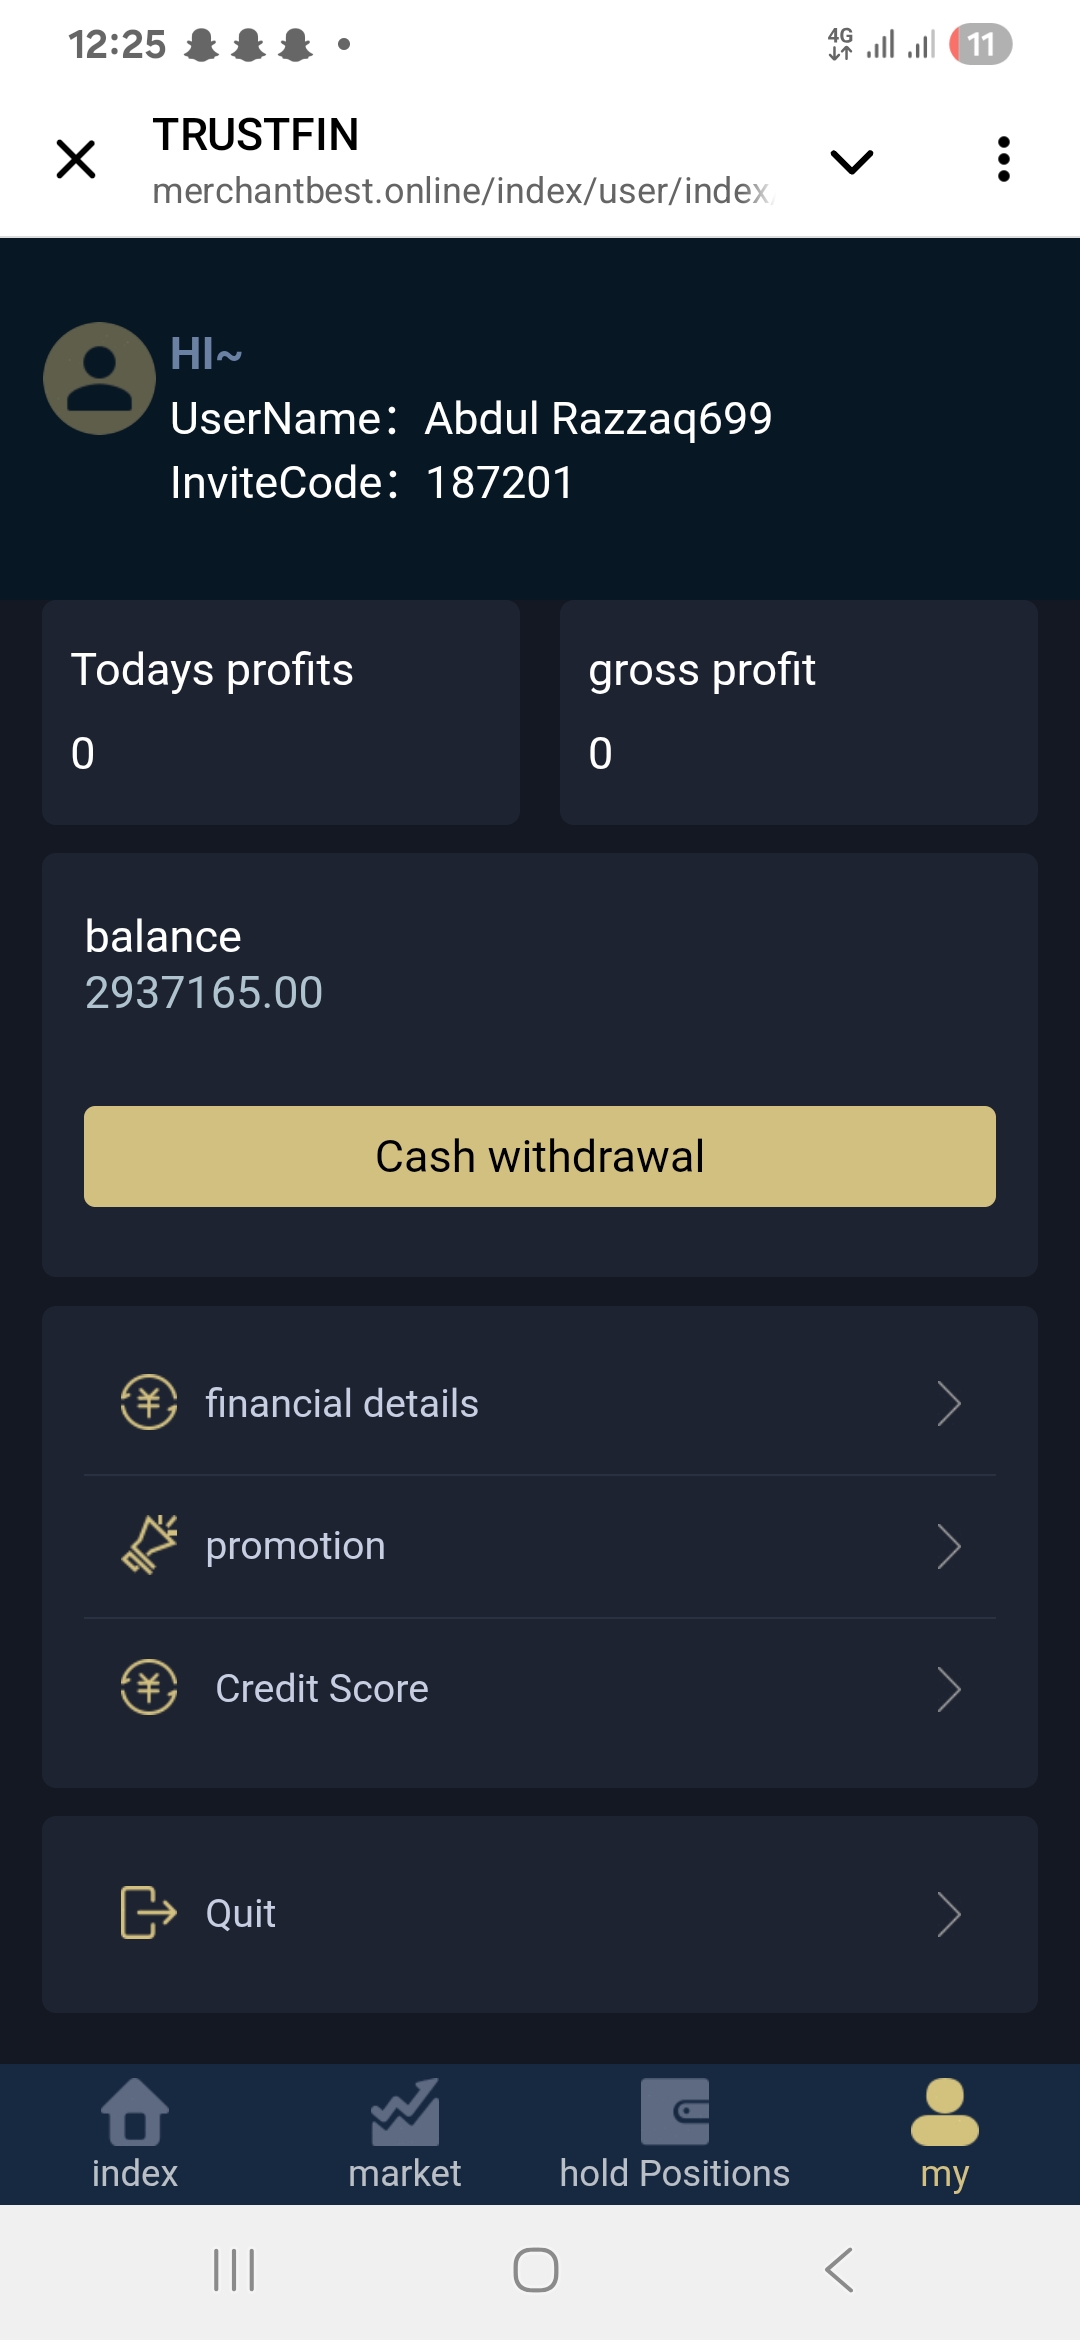1080x2340 pixels.
Task: Click the financial details yen icon
Action: pyautogui.click(x=149, y=1402)
